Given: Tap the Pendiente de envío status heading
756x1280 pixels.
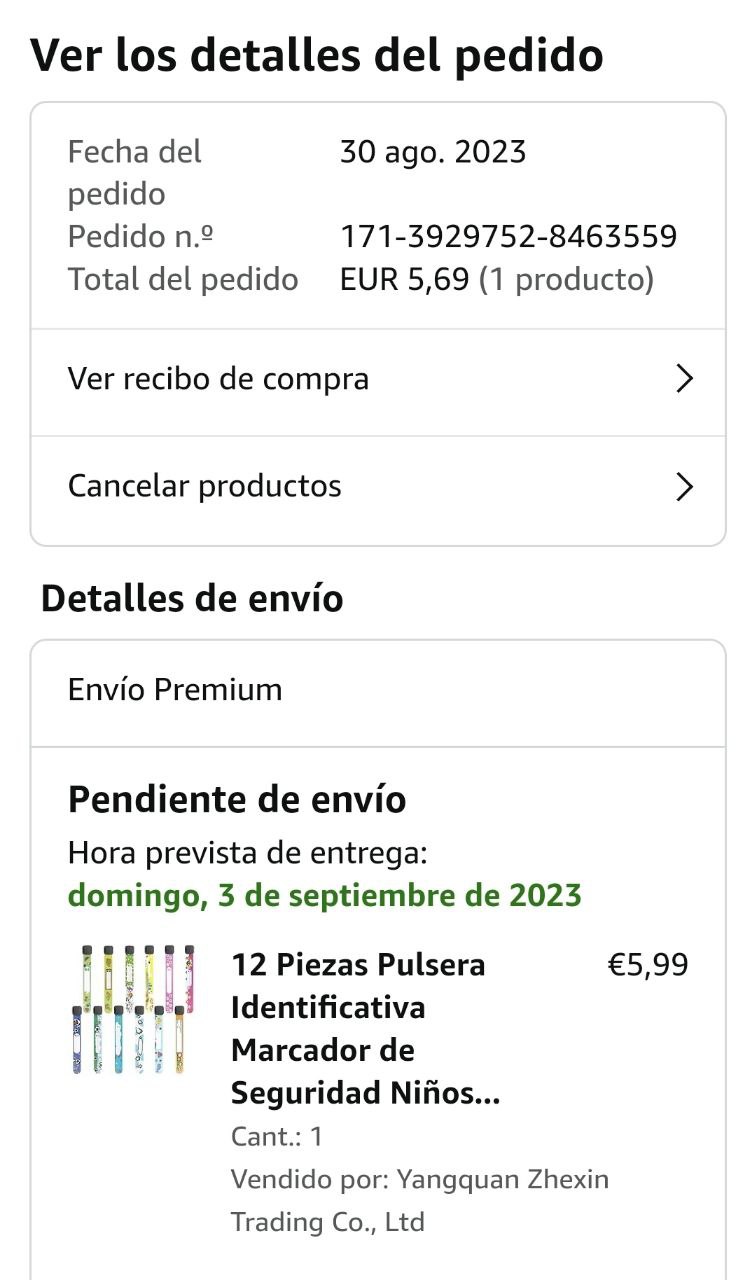Looking at the screenshot, I should 237,800.
